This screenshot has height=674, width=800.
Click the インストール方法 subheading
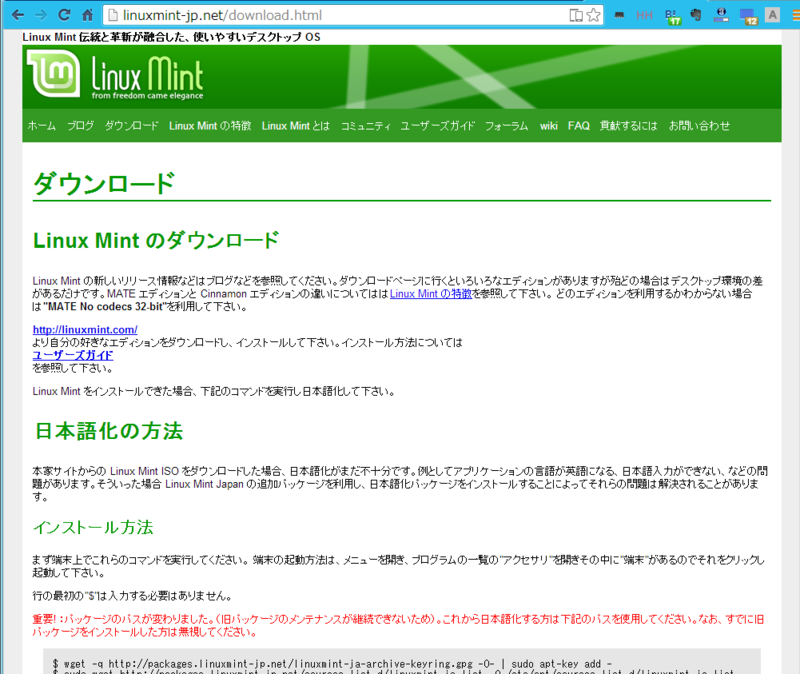point(93,527)
